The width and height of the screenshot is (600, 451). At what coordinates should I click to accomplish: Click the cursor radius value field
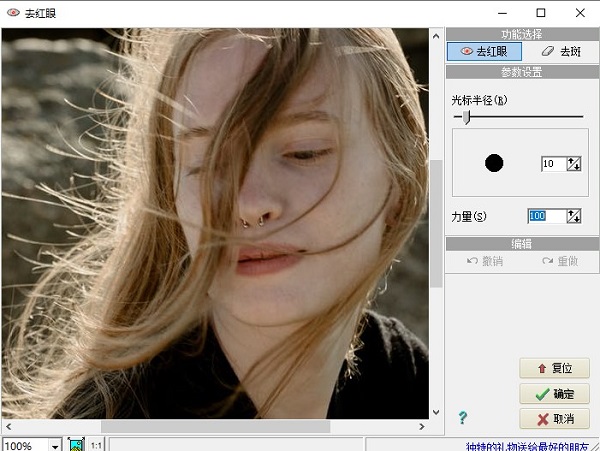tap(552, 164)
